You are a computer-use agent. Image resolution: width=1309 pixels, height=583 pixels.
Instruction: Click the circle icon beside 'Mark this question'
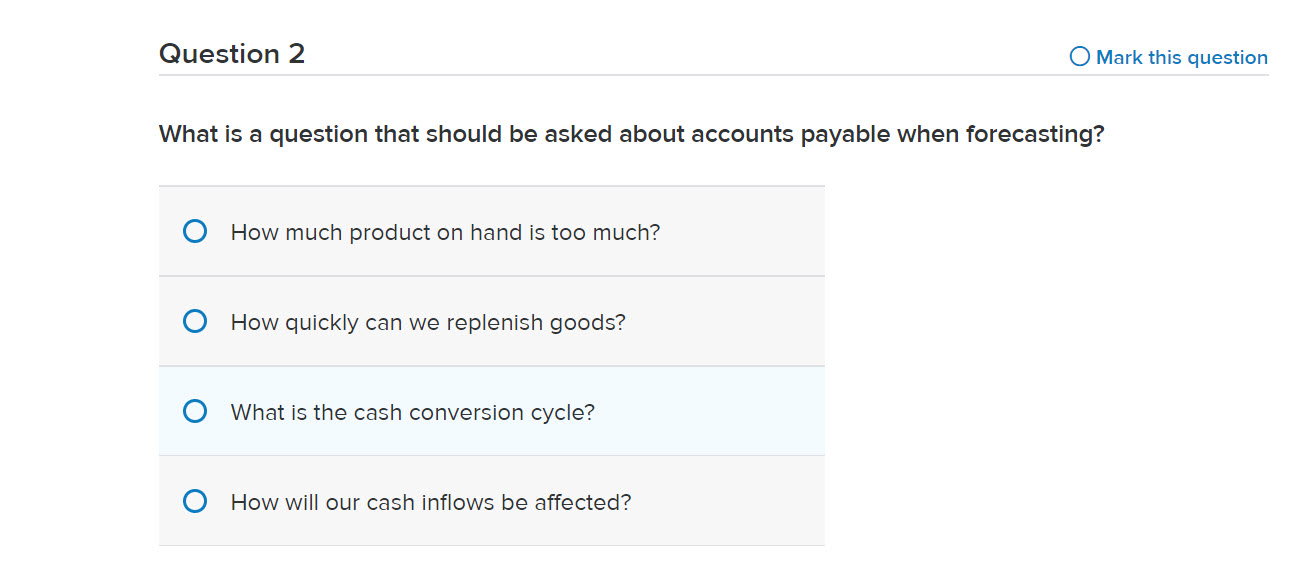point(1079,56)
